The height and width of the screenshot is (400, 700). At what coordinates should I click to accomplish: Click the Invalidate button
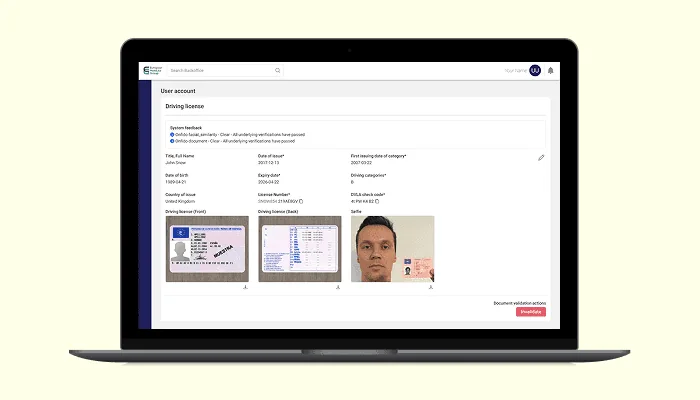(531, 312)
